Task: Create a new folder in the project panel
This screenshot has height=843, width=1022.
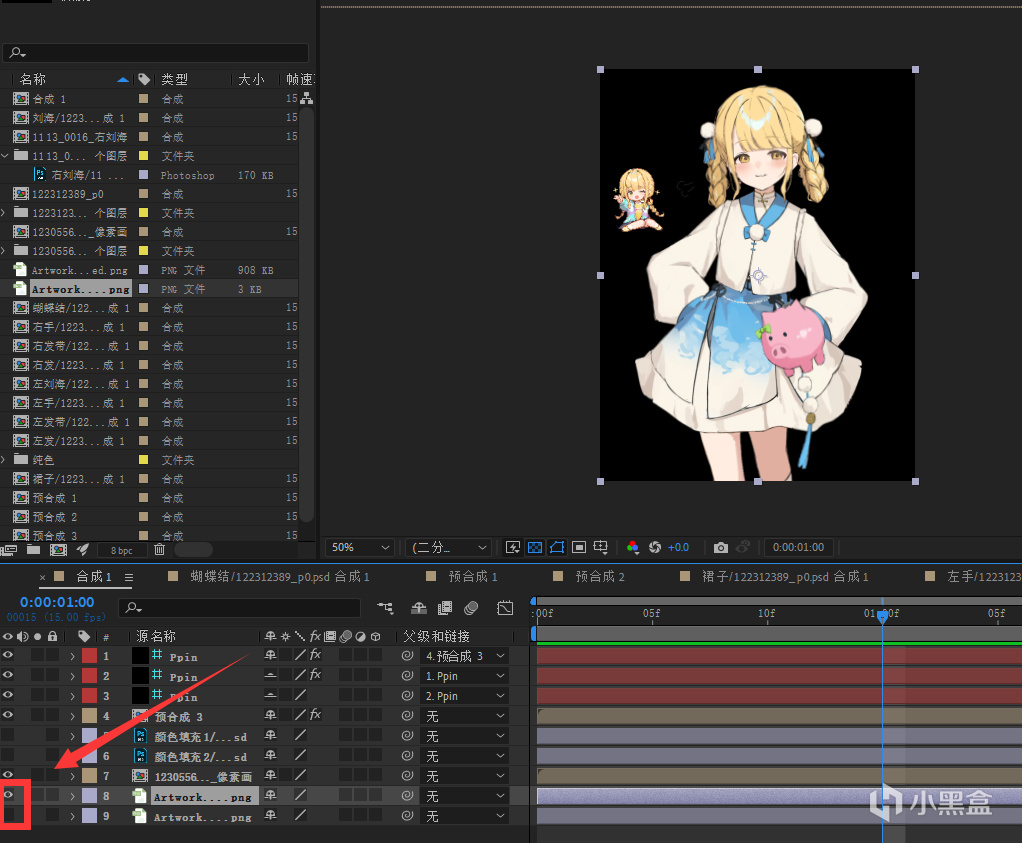Action: coord(33,550)
